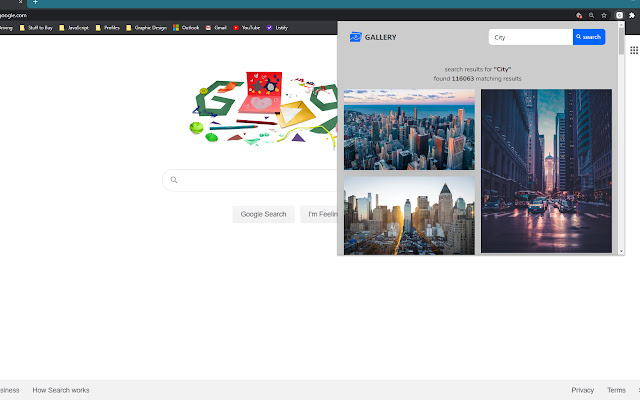Open the Lobby bookmark

tap(277, 28)
